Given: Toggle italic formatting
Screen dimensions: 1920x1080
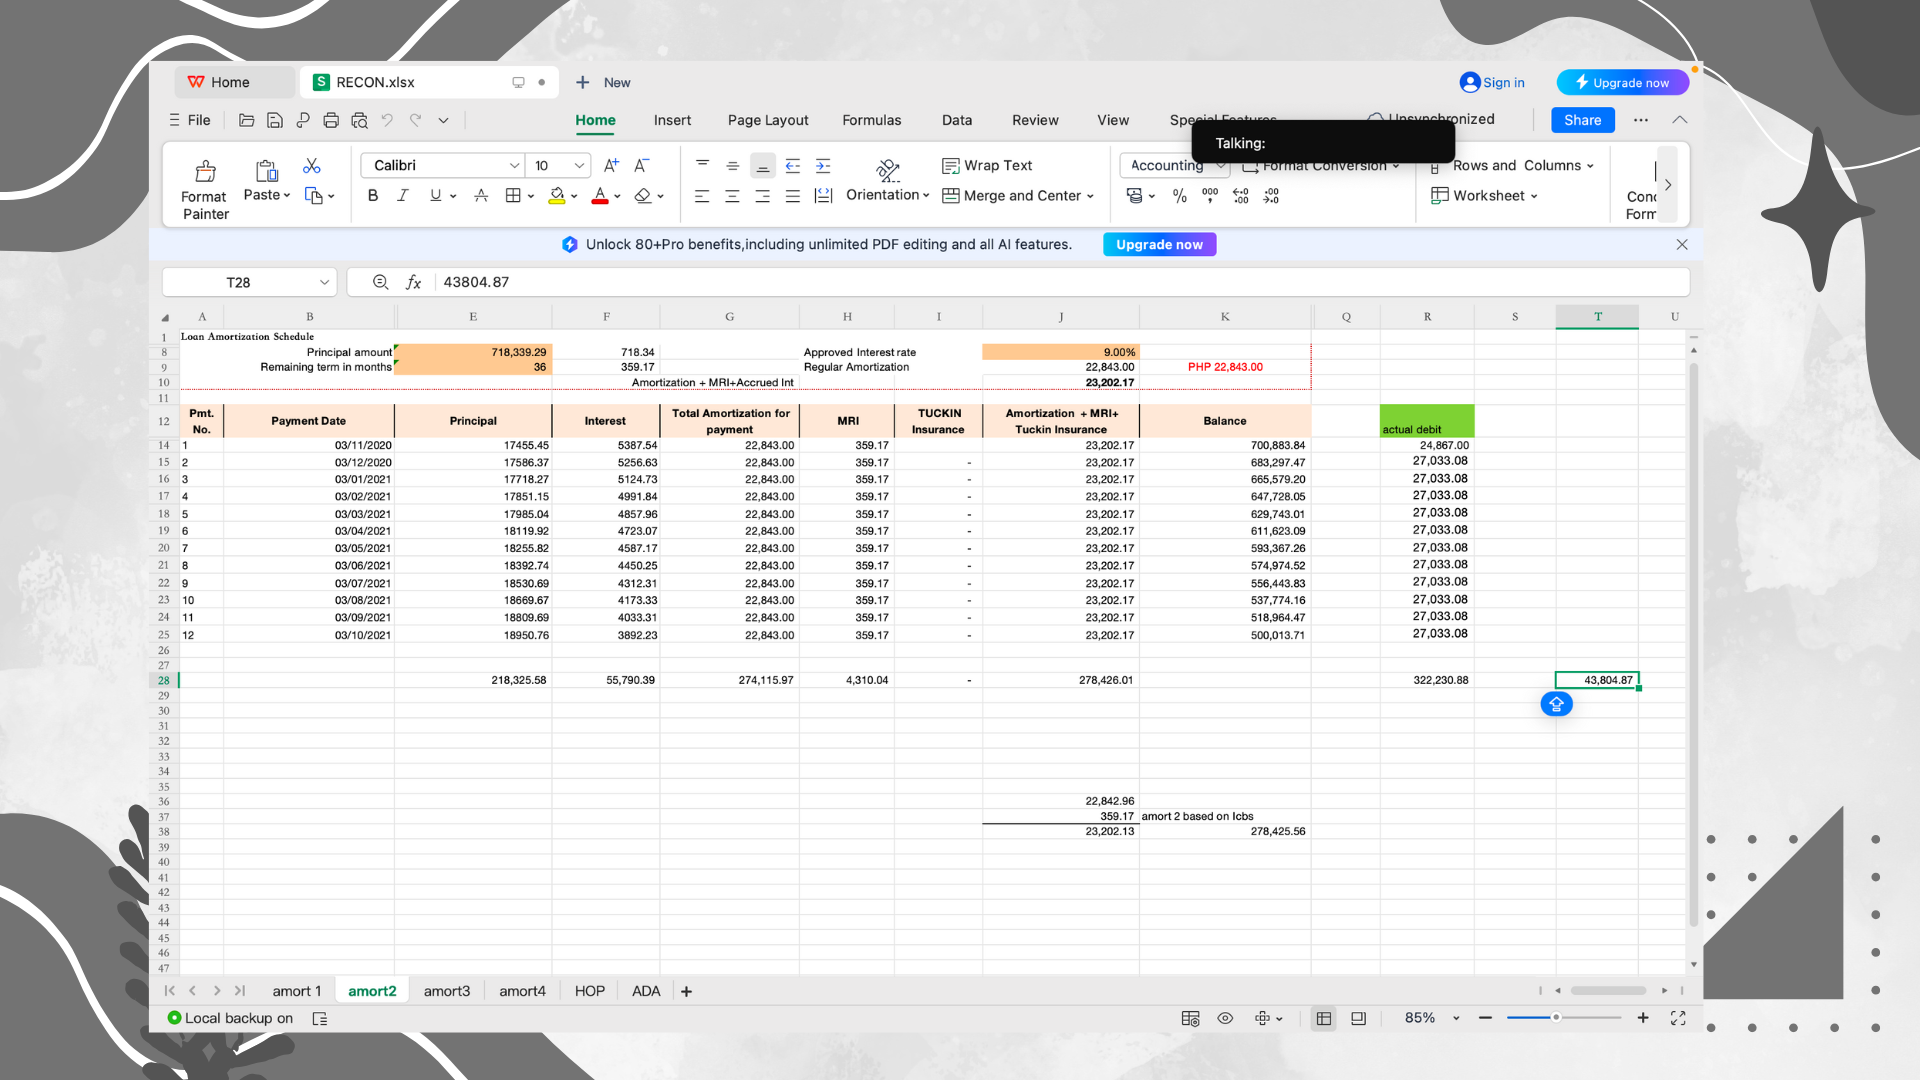Looking at the screenshot, I should coord(403,196).
